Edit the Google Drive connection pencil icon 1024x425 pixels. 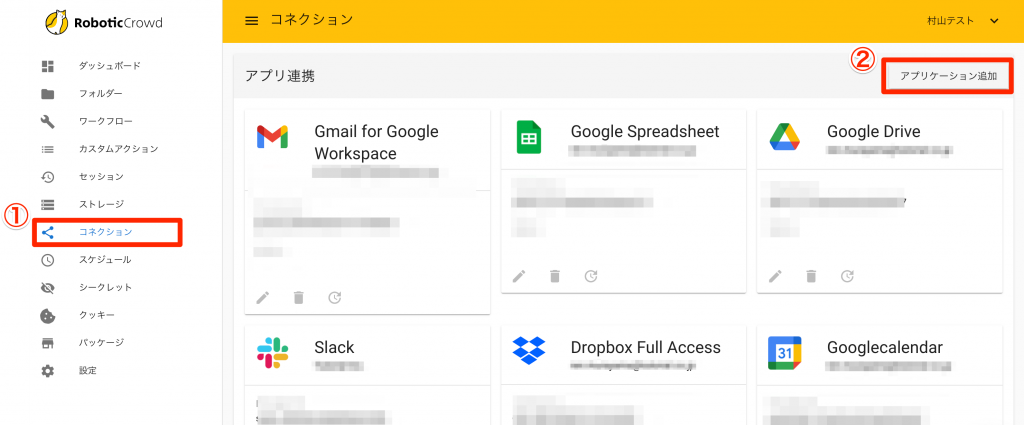pyautogui.click(x=775, y=276)
